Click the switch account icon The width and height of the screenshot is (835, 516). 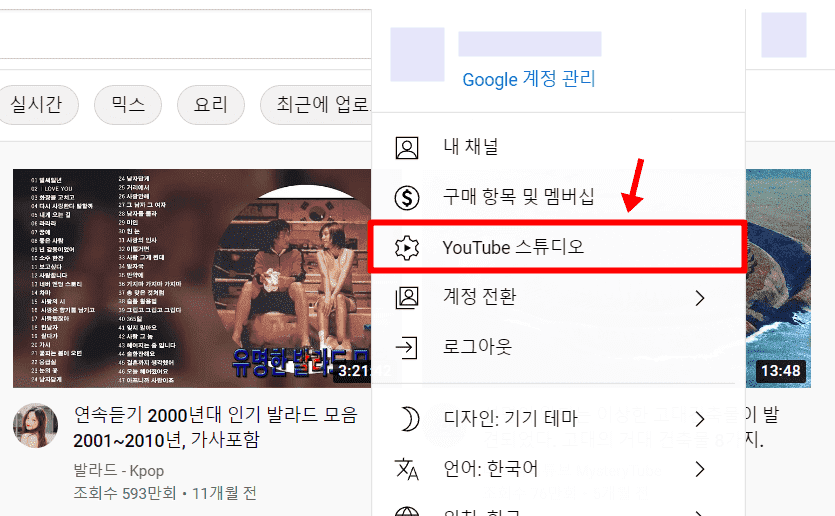[407, 298]
